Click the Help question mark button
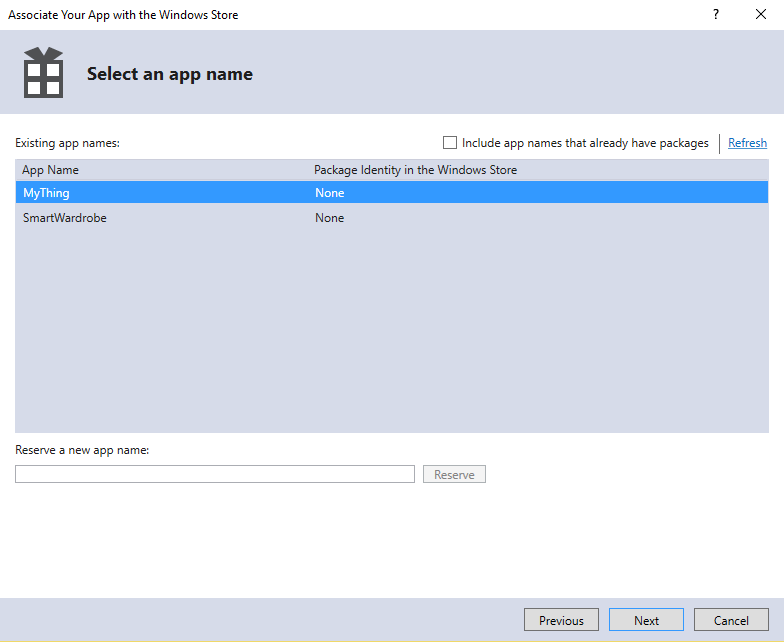The height and width of the screenshot is (642, 784). [x=715, y=15]
